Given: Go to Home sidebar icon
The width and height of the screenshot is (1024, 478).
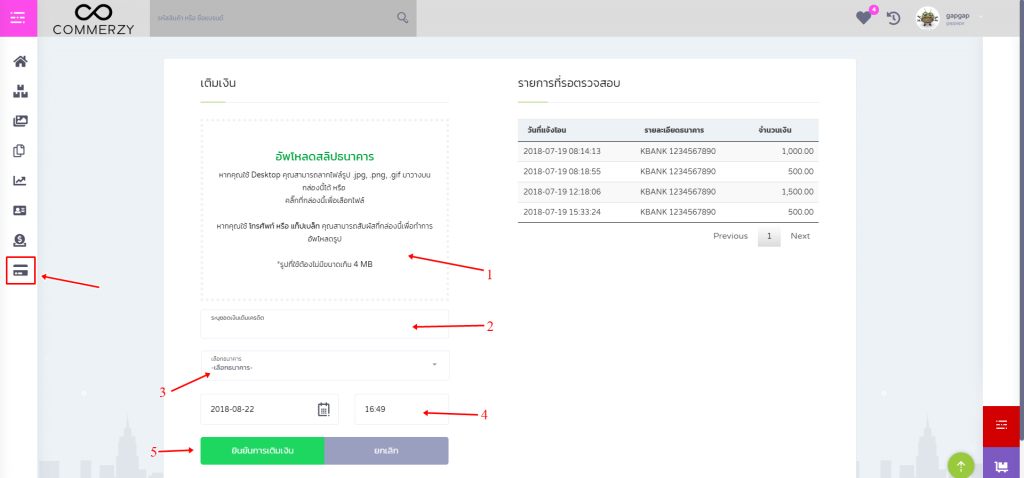Looking at the screenshot, I should click(20, 62).
